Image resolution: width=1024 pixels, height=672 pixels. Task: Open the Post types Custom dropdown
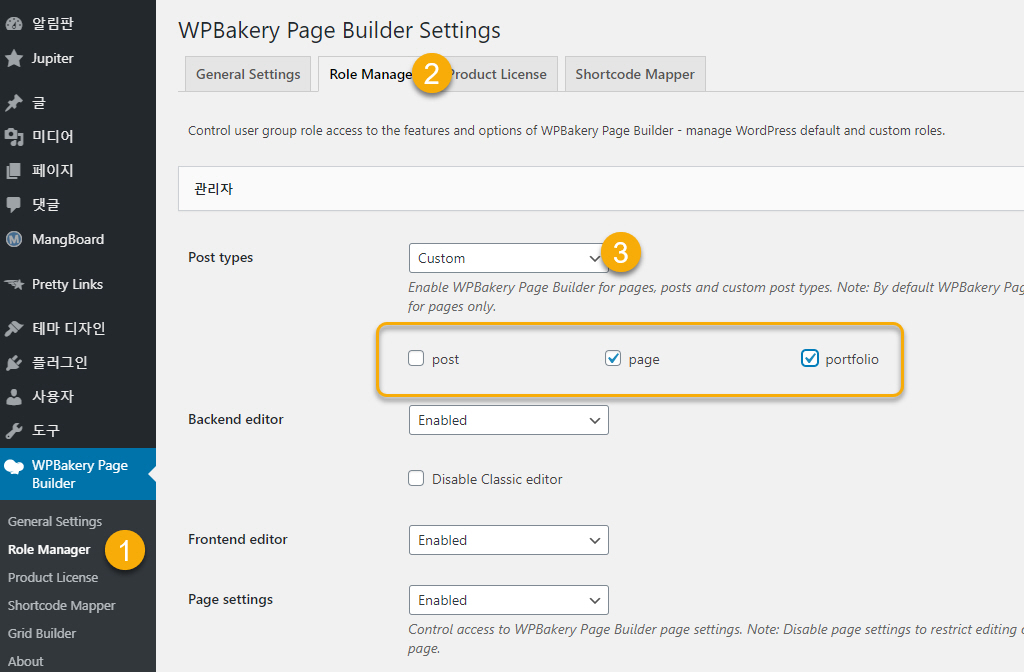coord(509,258)
